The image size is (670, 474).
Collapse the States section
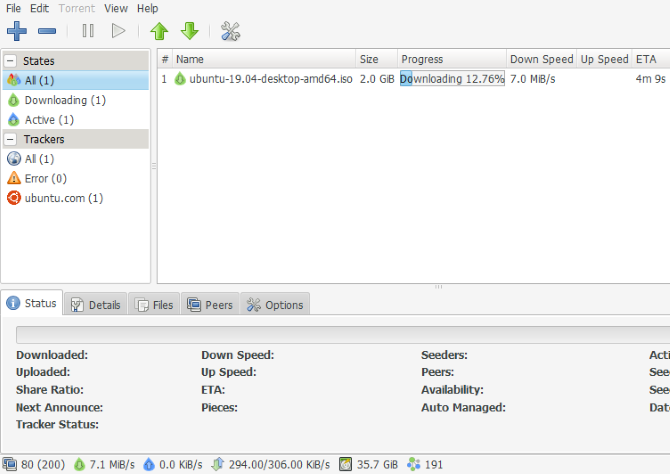pos(11,61)
